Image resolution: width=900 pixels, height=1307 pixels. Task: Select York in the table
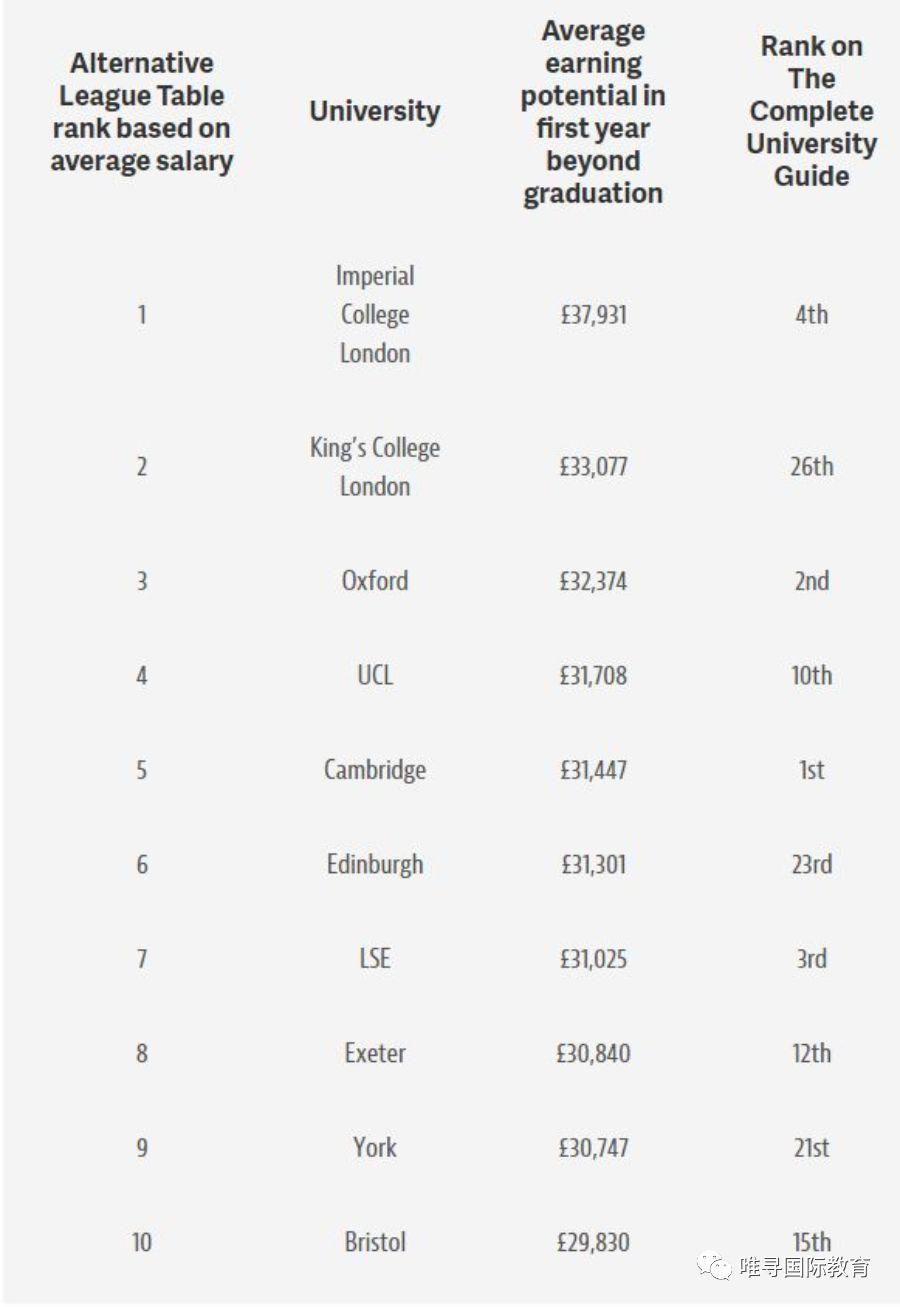pos(375,1147)
